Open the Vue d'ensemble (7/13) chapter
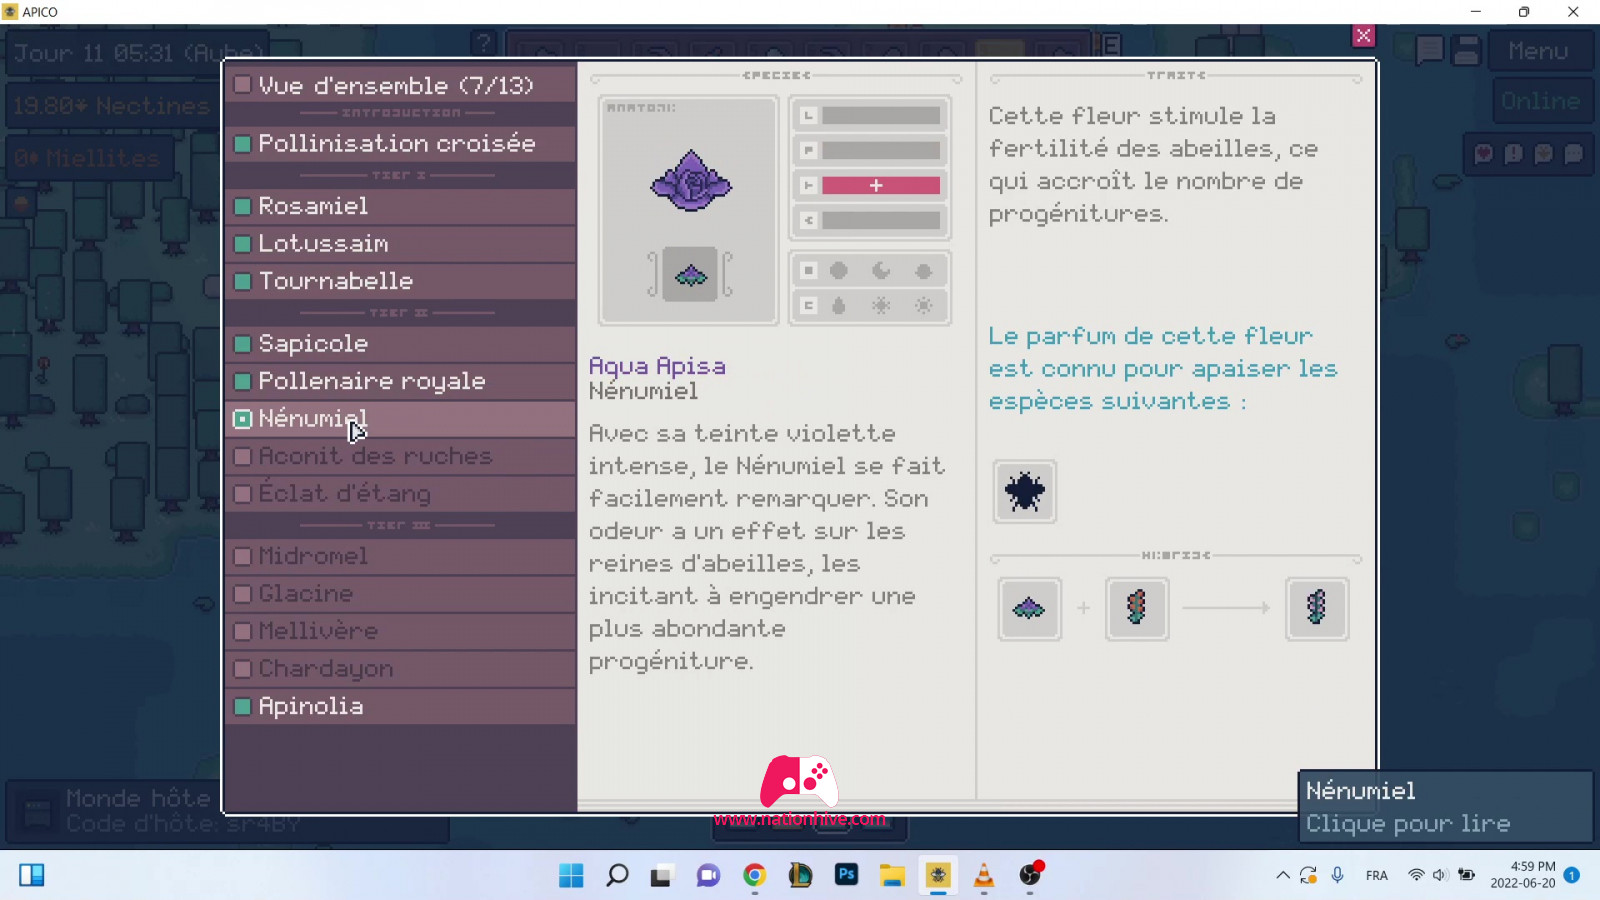Screen dimensions: 1600x900 (x=400, y=85)
